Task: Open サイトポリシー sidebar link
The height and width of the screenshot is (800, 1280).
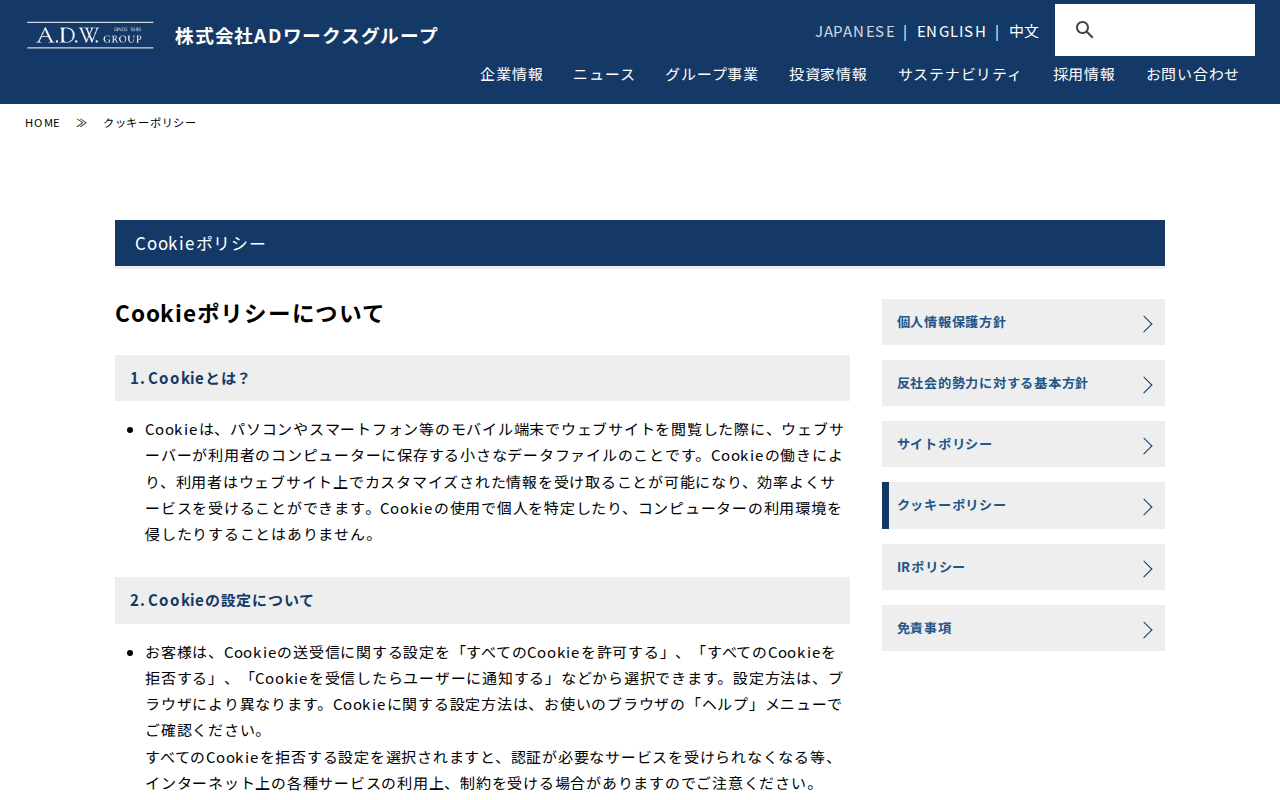Action: (x=1023, y=444)
